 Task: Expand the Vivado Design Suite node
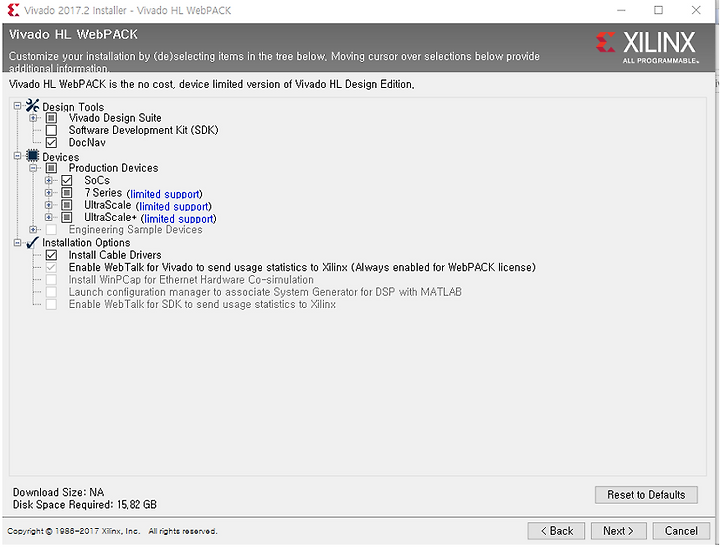(33, 118)
